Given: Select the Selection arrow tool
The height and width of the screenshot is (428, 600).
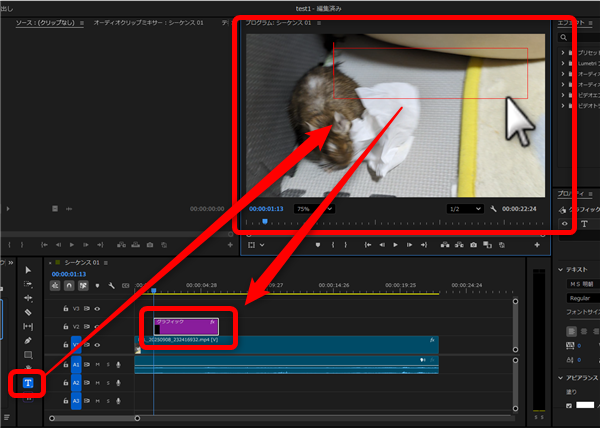Looking at the screenshot, I should [28, 270].
